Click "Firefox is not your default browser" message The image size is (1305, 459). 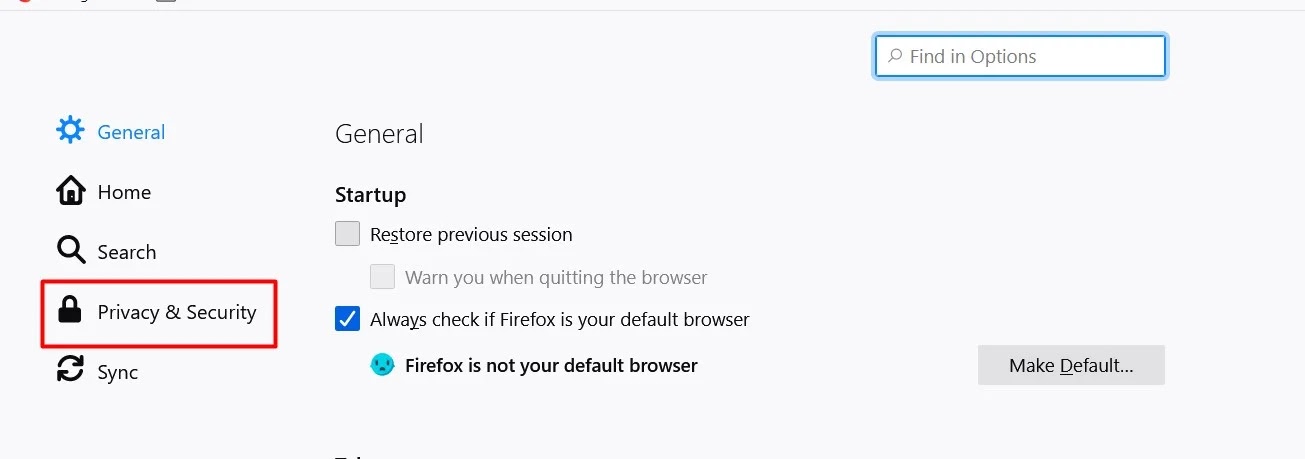pos(551,365)
